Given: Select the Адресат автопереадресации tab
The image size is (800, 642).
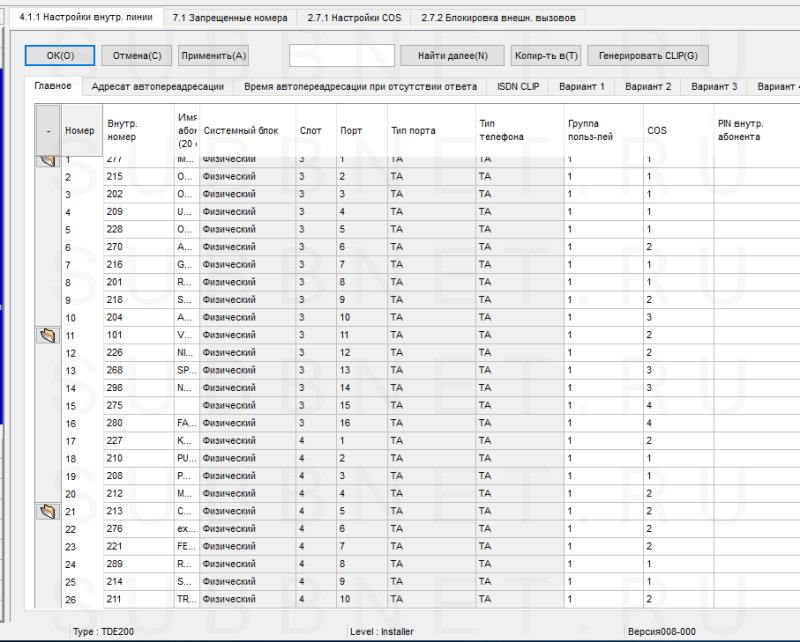Looking at the screenshot, I should click(x=157, y=87).
